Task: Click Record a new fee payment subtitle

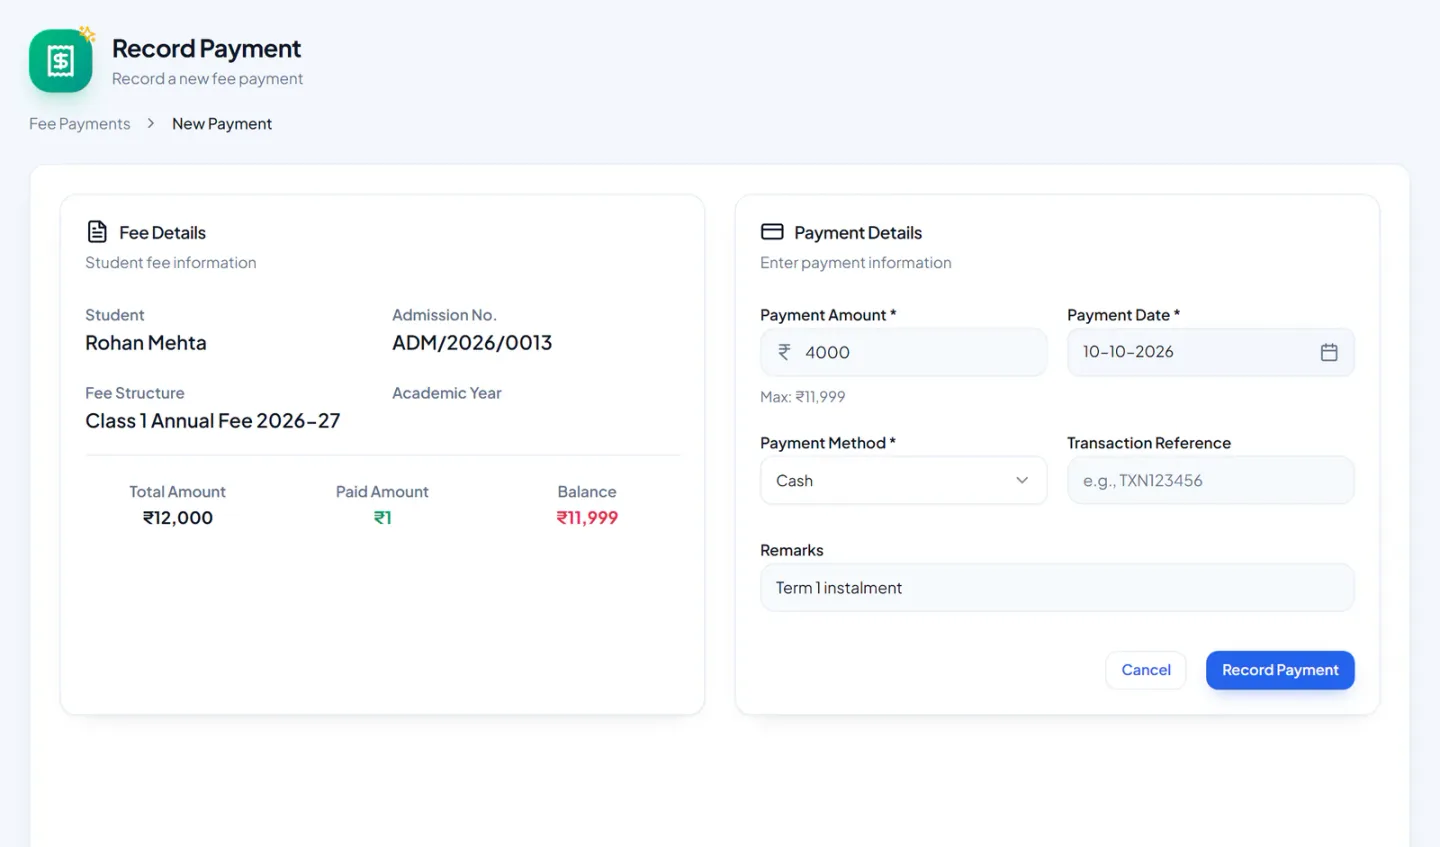Action: pyautogui.click(x=207, y=79)
